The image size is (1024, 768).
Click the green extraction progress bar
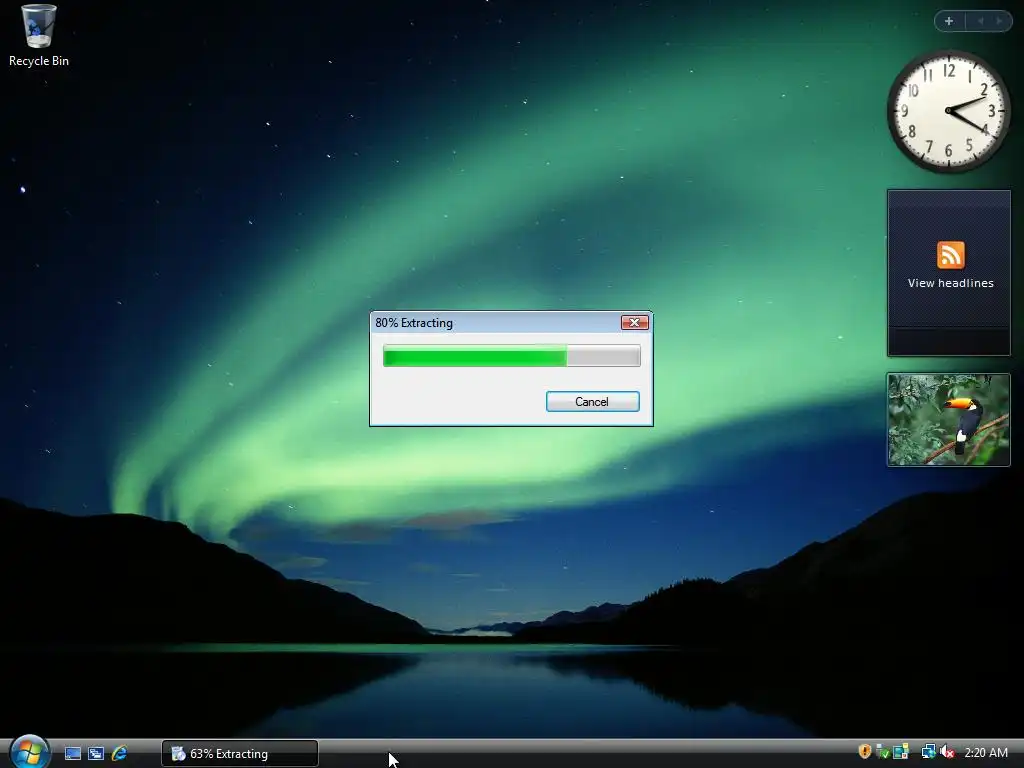(x=511, y=356)
